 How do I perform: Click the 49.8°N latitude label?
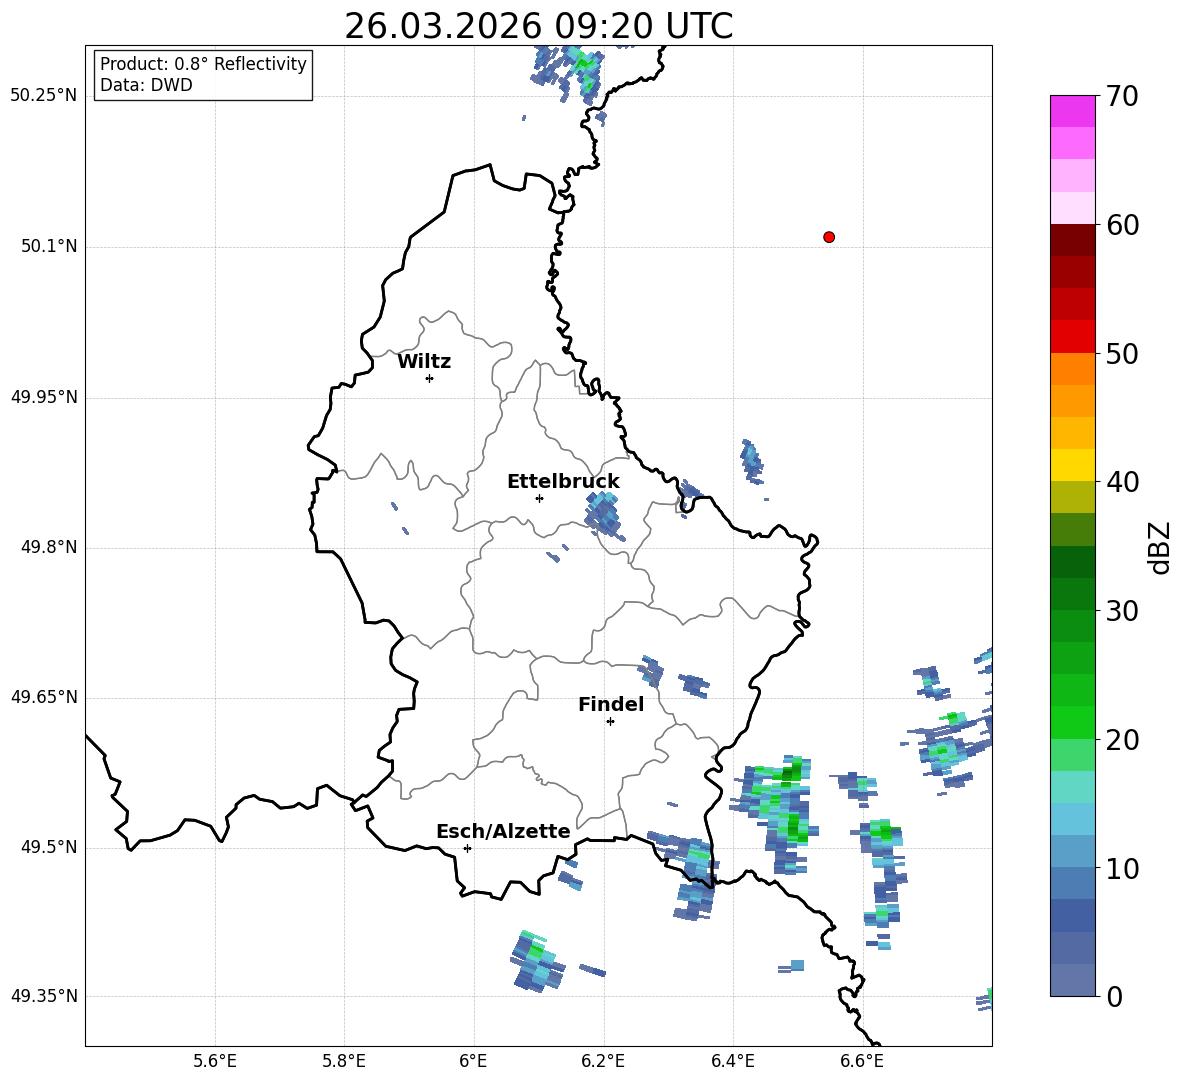pos(49,547)
